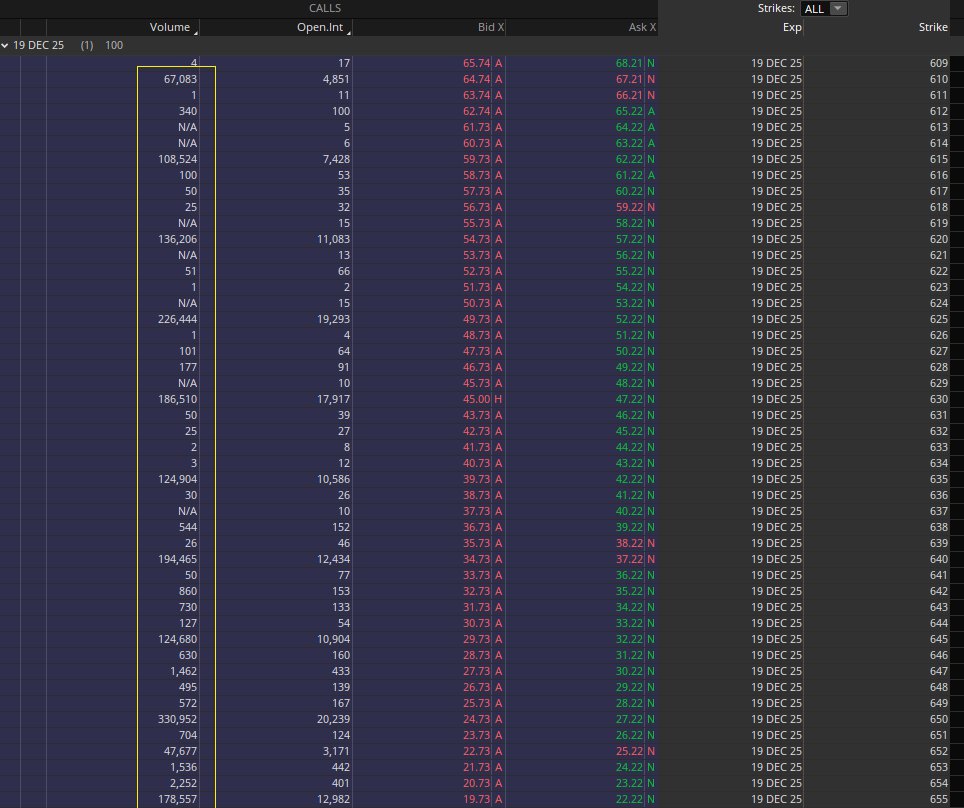Click the 45.00 H bid at strike 630
964x808 pixels.
pos(480,399)
